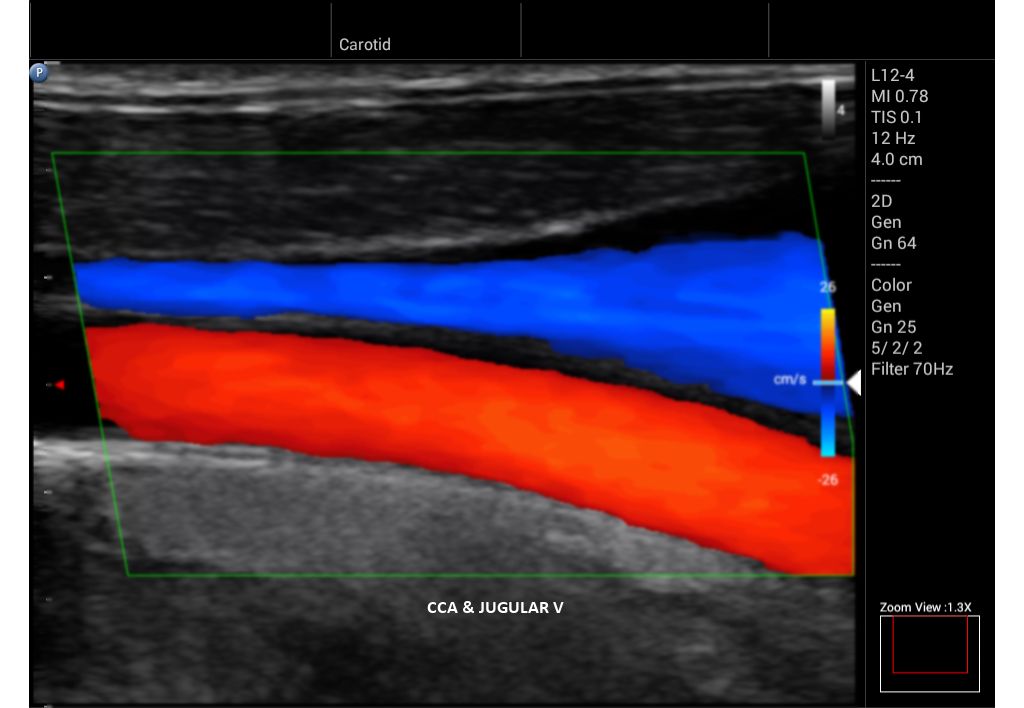Click the red focal zone arrow marker

click(59, 384)
